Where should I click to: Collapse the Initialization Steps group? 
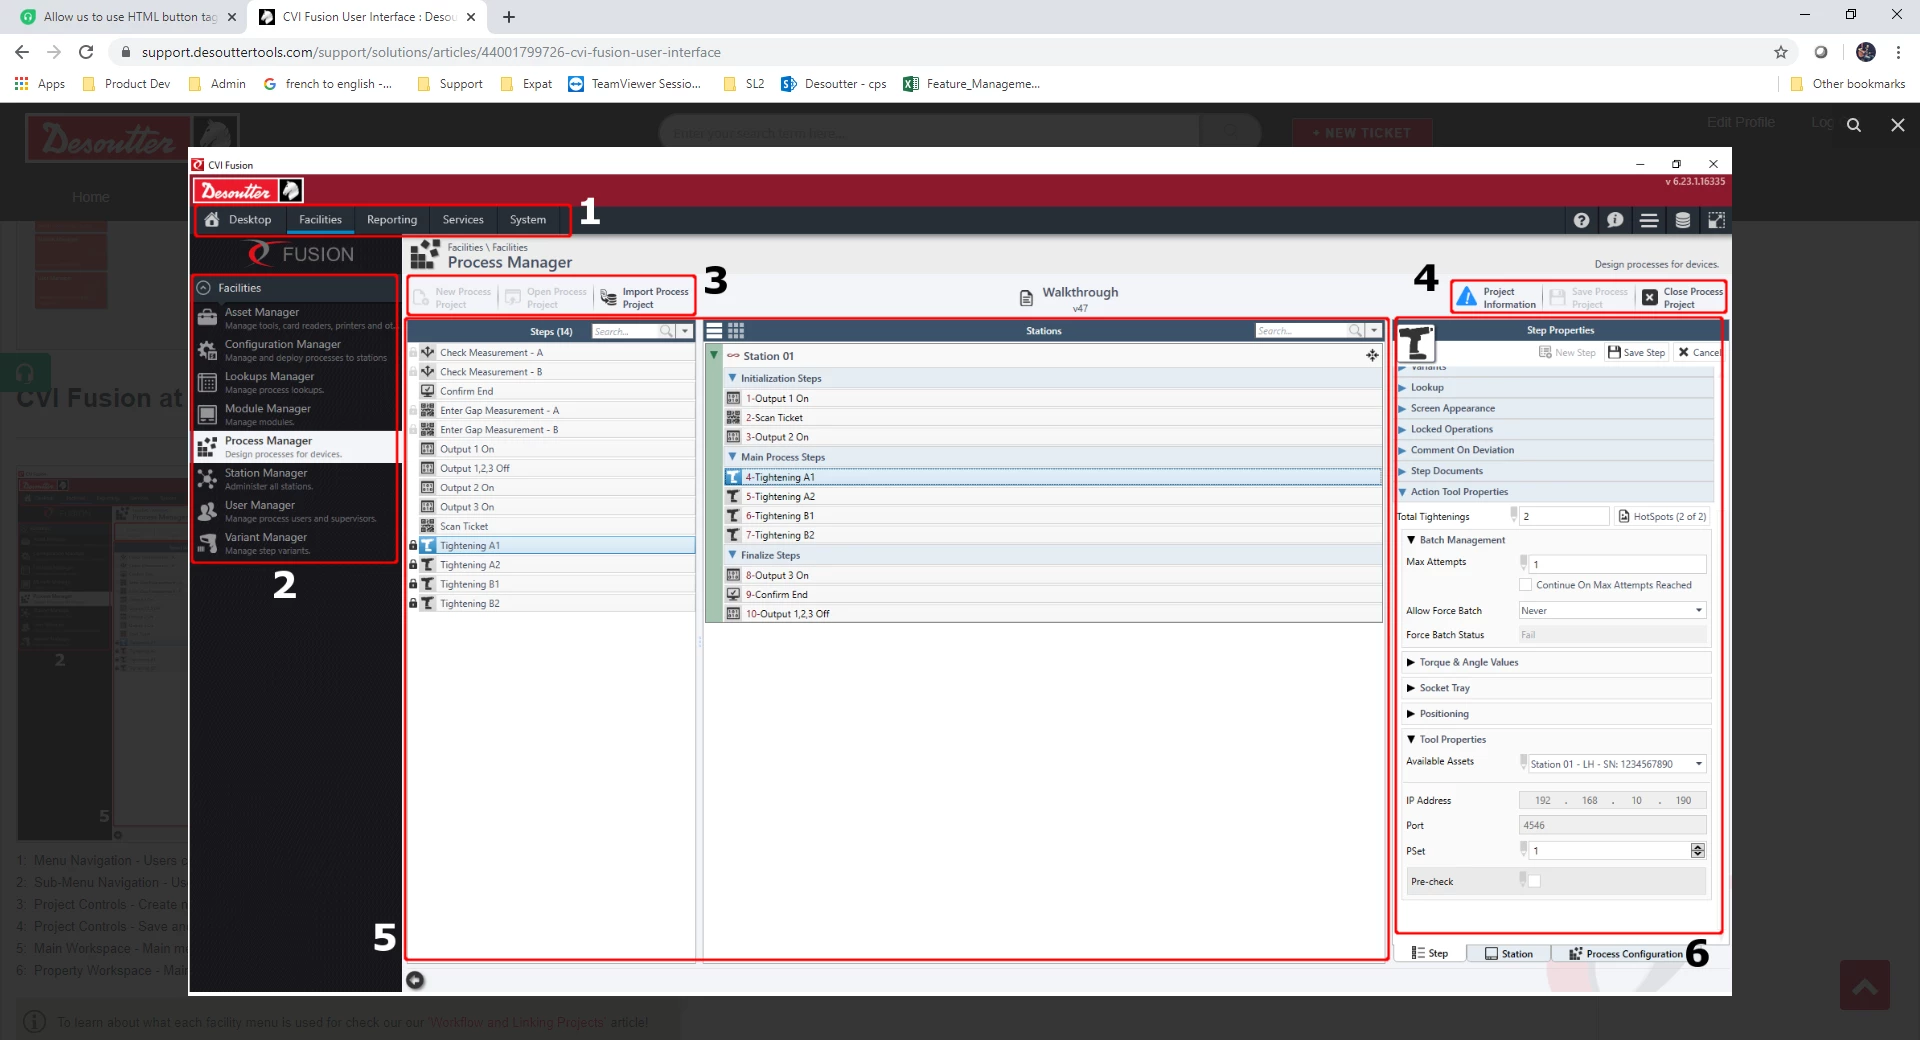pyautogui.click(x=732, y=378)
